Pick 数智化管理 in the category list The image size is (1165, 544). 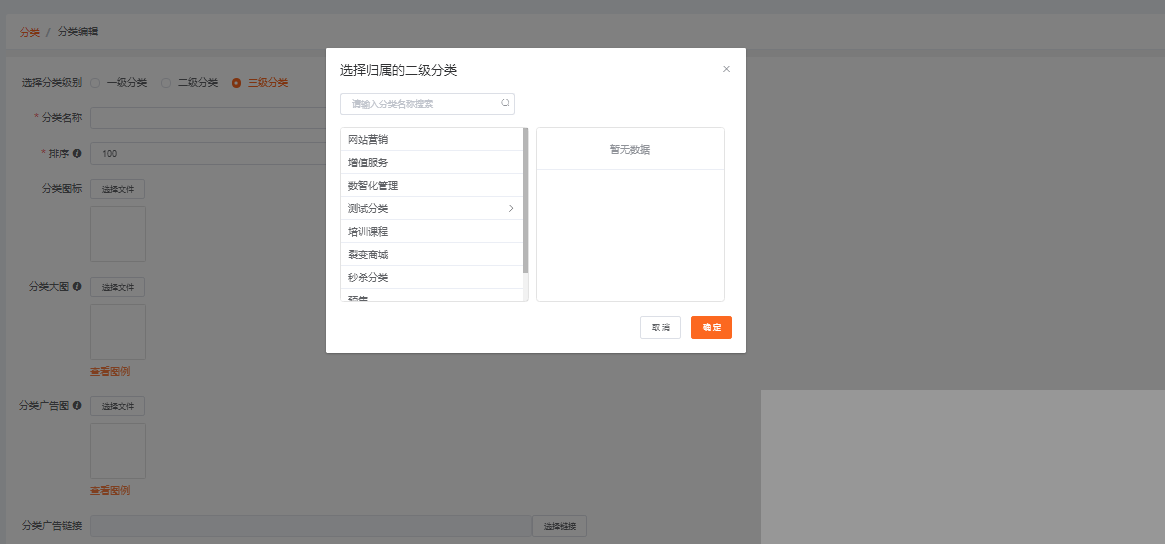tap(373, 185)
